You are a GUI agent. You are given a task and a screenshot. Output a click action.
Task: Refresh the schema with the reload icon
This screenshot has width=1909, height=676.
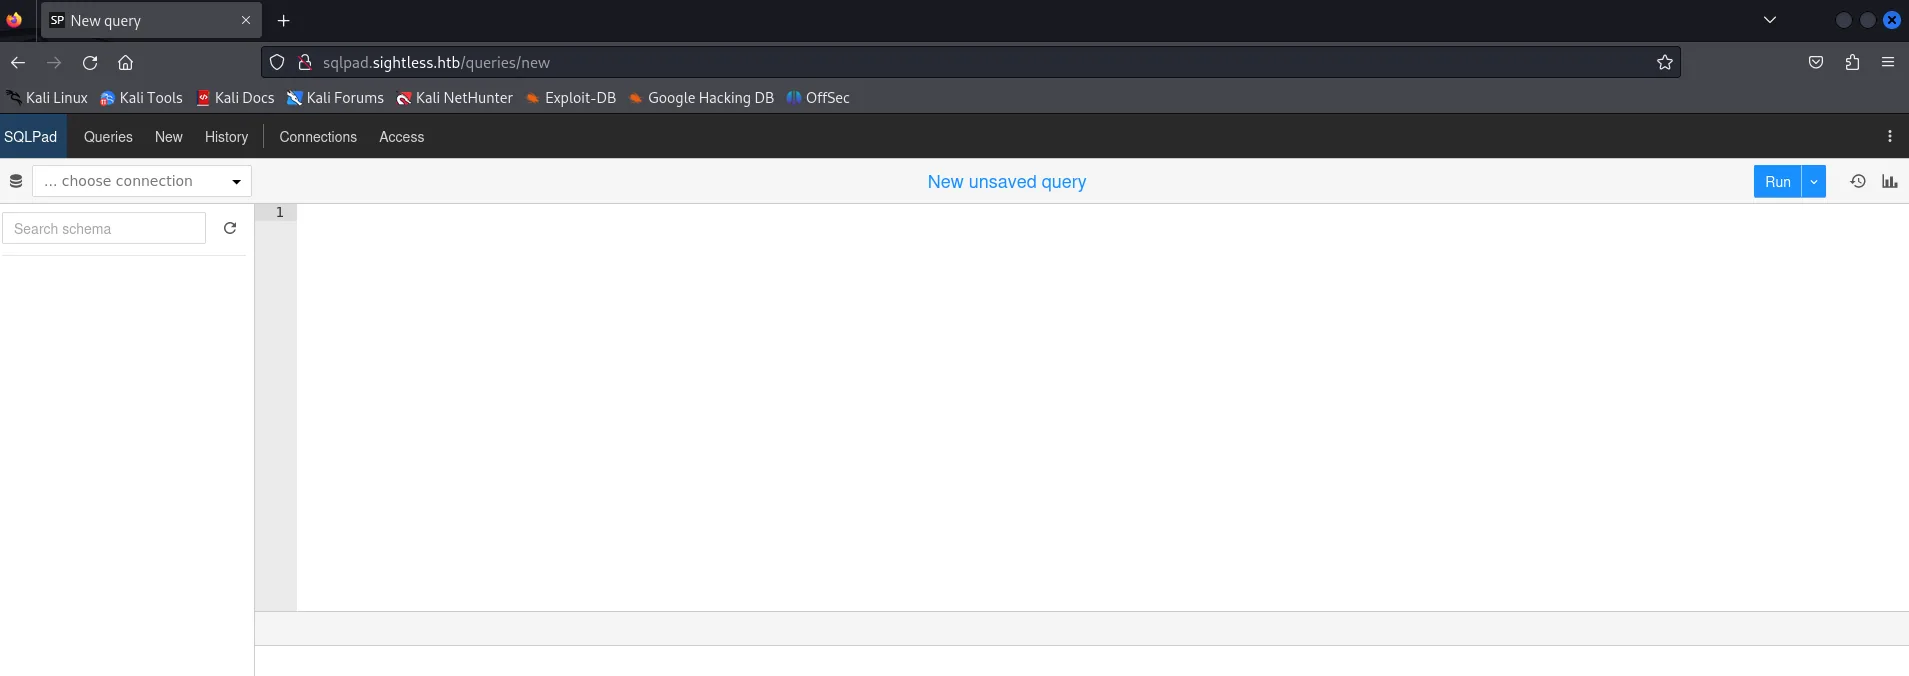tap(230, 228)
